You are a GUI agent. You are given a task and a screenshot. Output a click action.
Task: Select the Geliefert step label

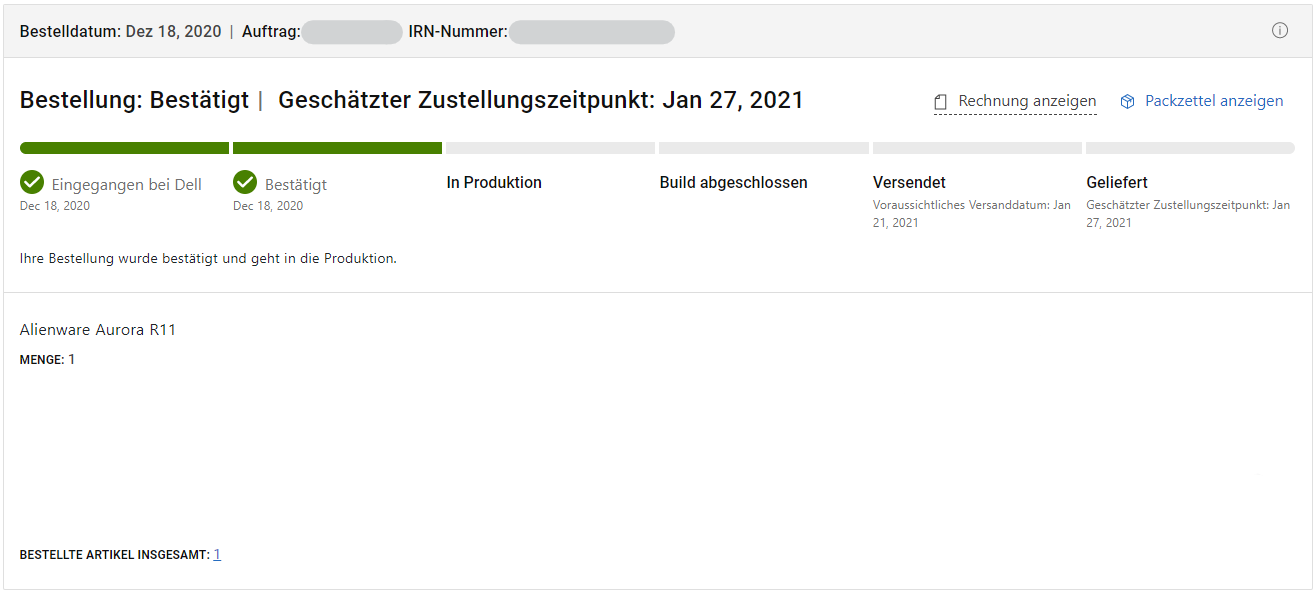click(x=1117, y=183)
